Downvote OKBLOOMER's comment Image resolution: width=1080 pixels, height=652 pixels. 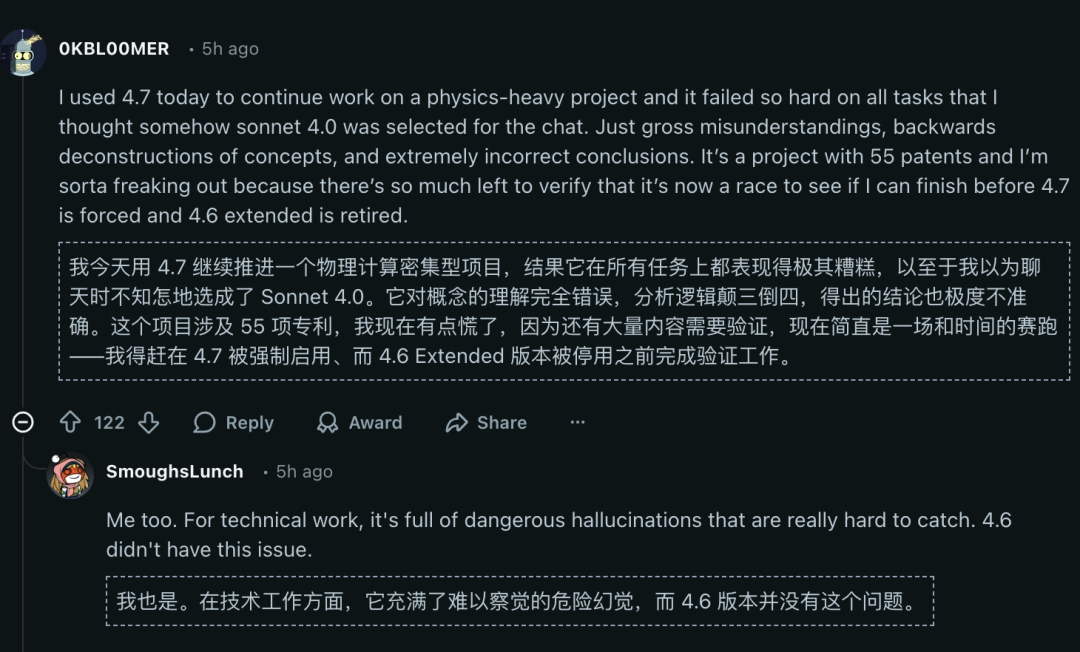coord(149,423)
